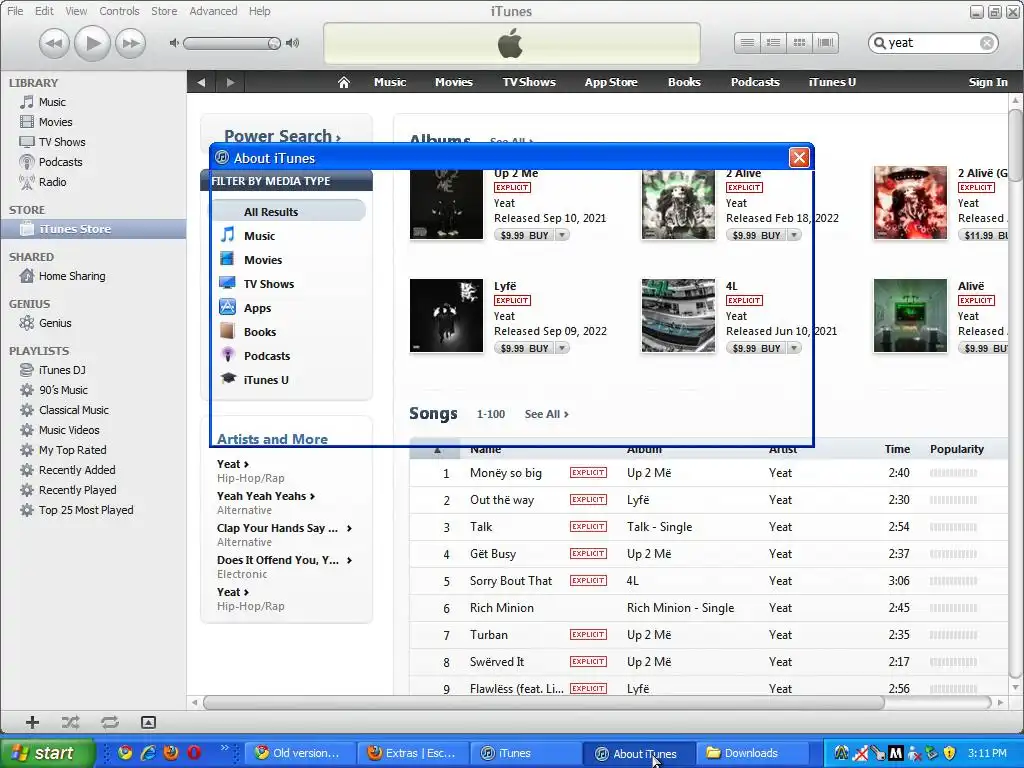
Task: Open the File menu
Action: pyautogui.click(x=14, y=11)
